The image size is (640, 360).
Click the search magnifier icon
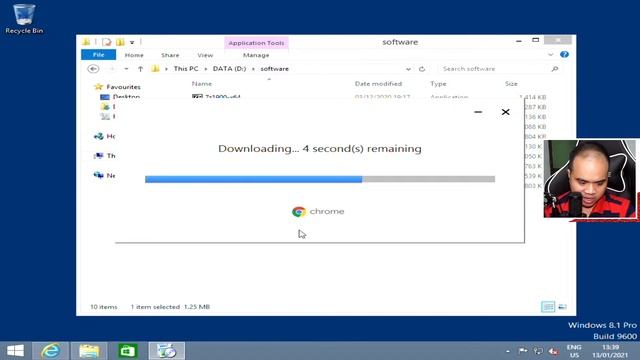[x=555, y=69]
